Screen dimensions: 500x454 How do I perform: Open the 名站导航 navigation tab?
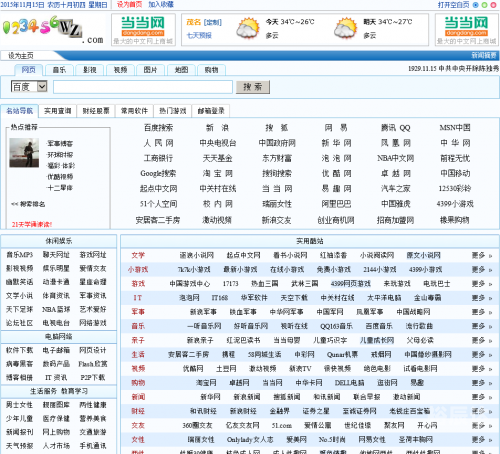(20, 111)
